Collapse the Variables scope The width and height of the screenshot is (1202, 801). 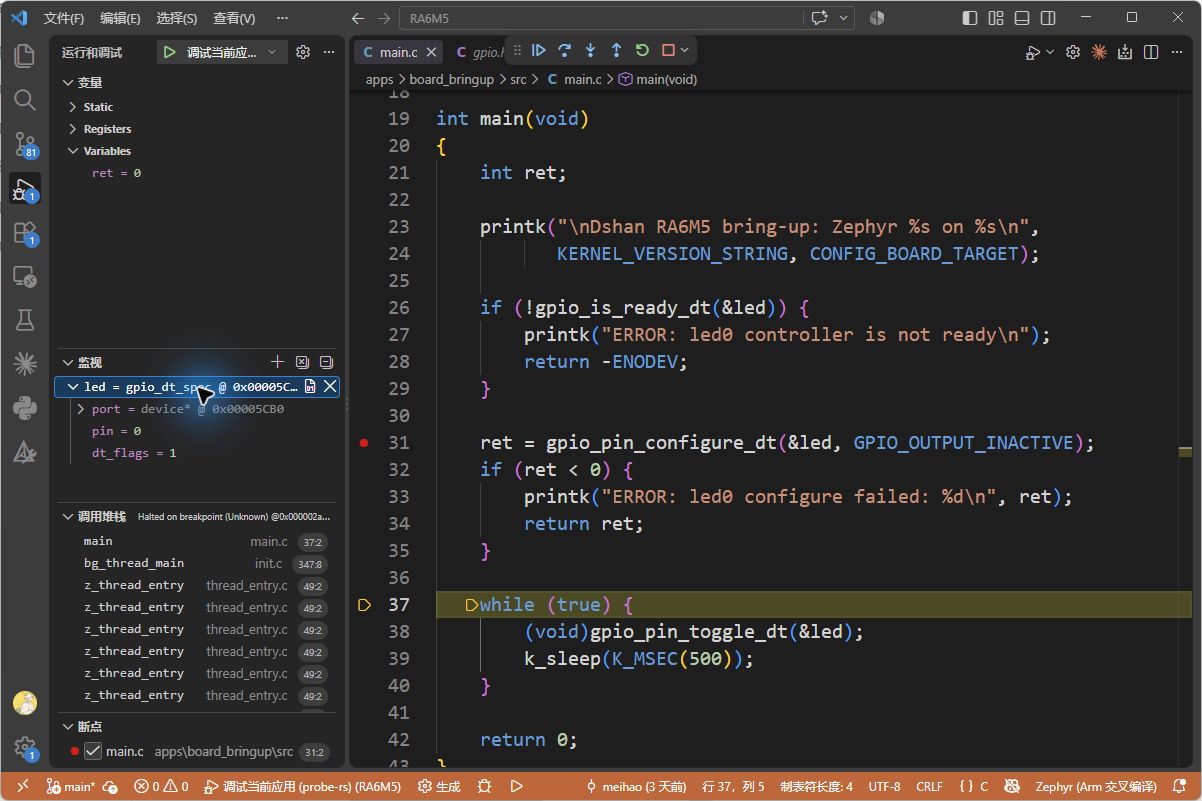tap(73, 151)
